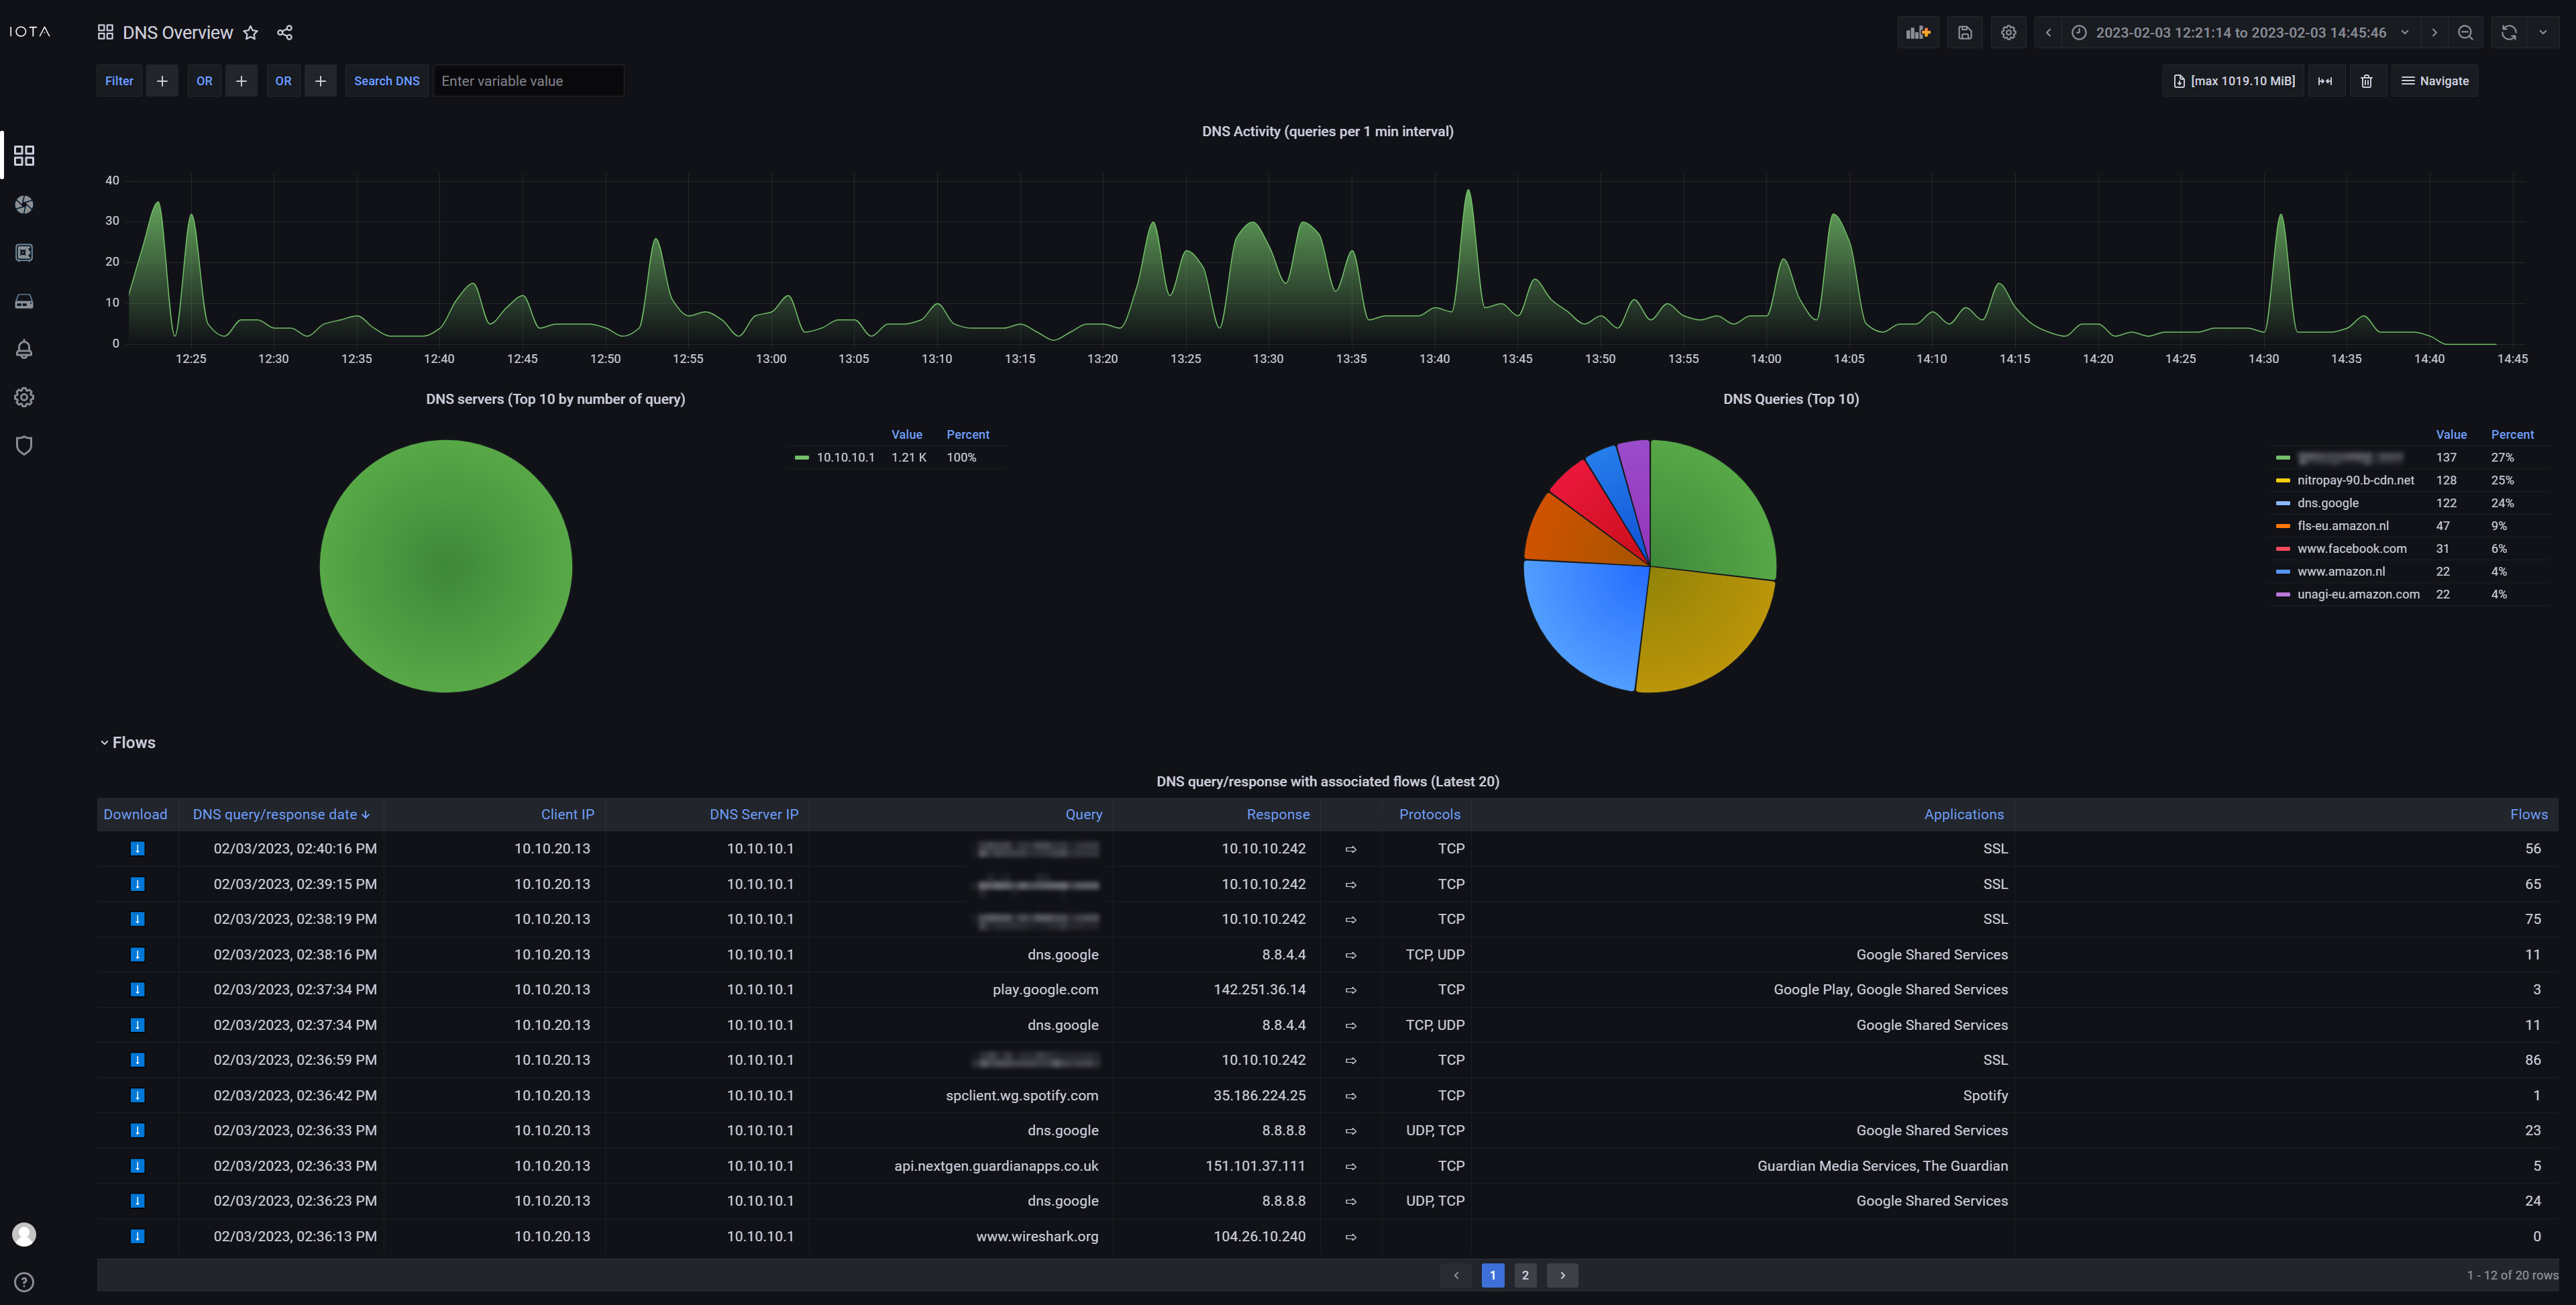Toggle the nitropay-90.b-cdn.net legend series
This screenshot has width=2576, height=1305.
coord(2355,480)
